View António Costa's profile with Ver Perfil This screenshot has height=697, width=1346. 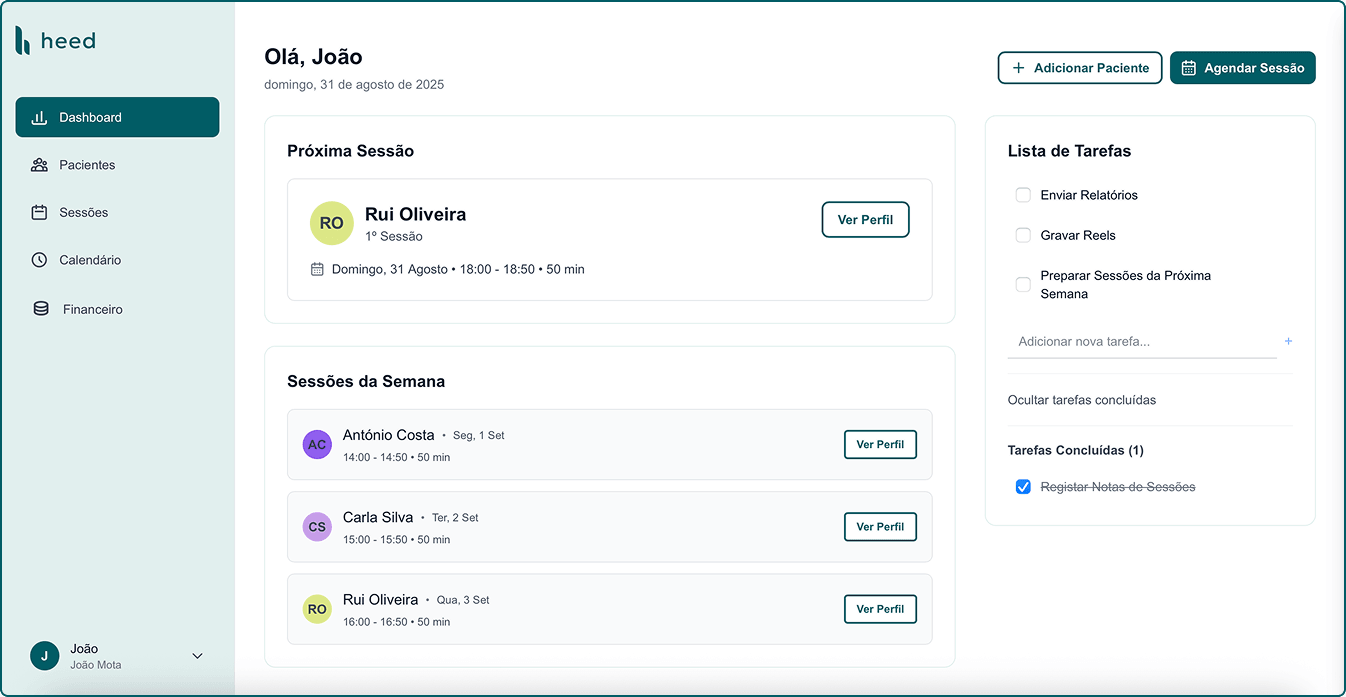[880, 445]
